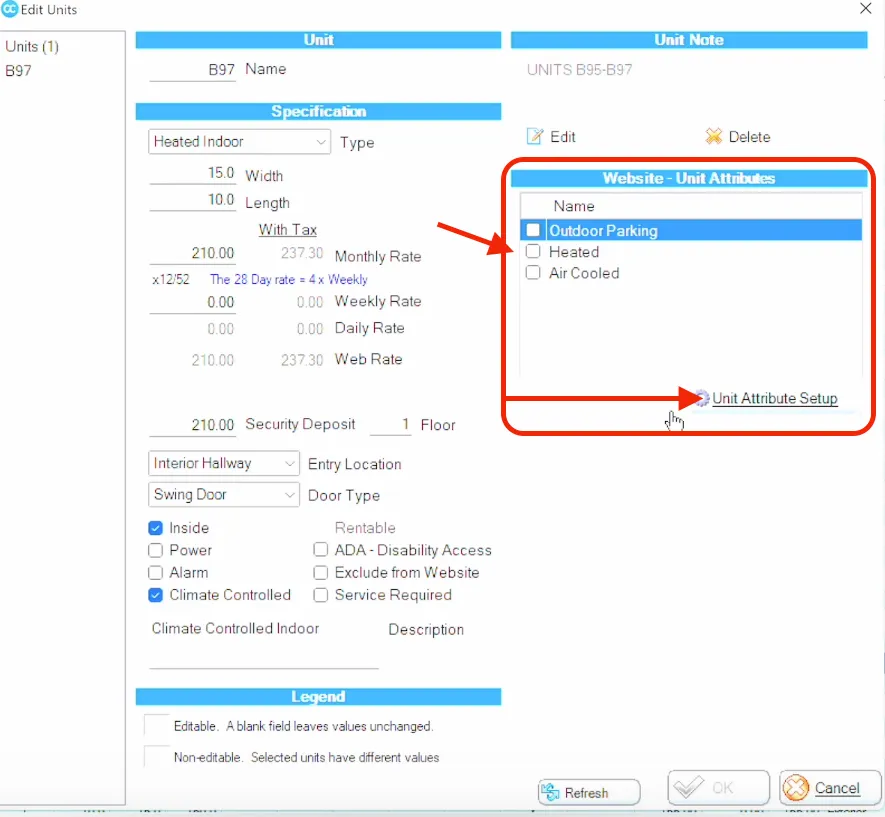Click the OK button
Viewport: 885px width, 817px height.
point(718,788)
